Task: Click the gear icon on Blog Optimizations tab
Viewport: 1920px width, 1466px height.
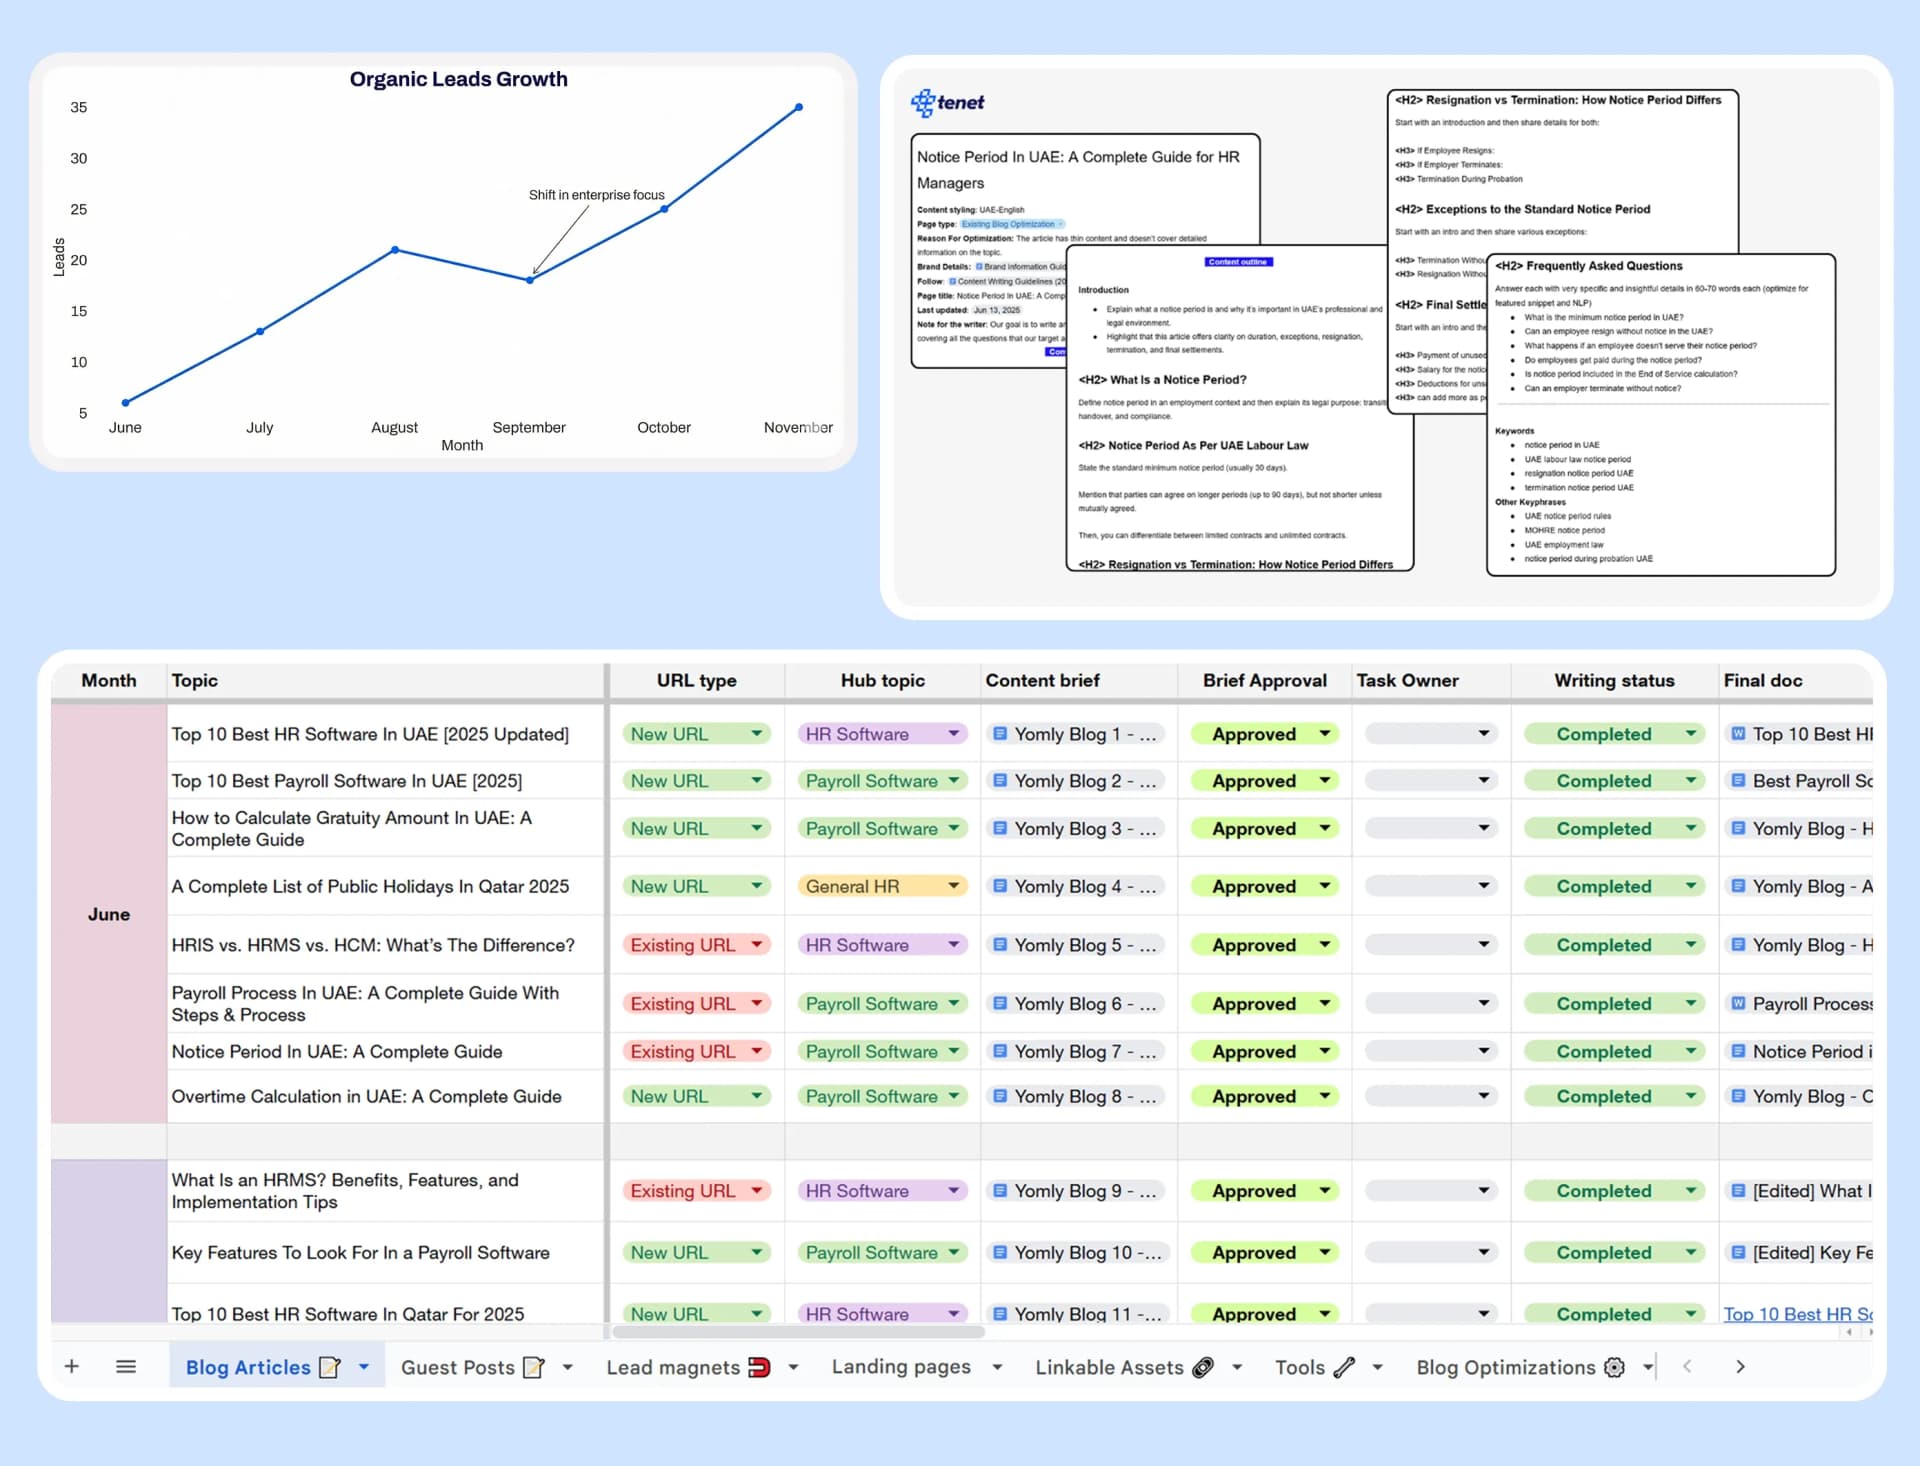Action: (1613, 1366)
